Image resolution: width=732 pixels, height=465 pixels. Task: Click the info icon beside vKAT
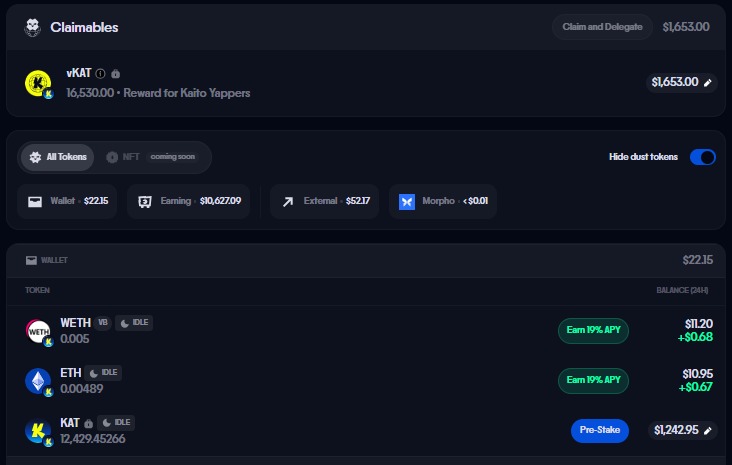tap(100, 74)
